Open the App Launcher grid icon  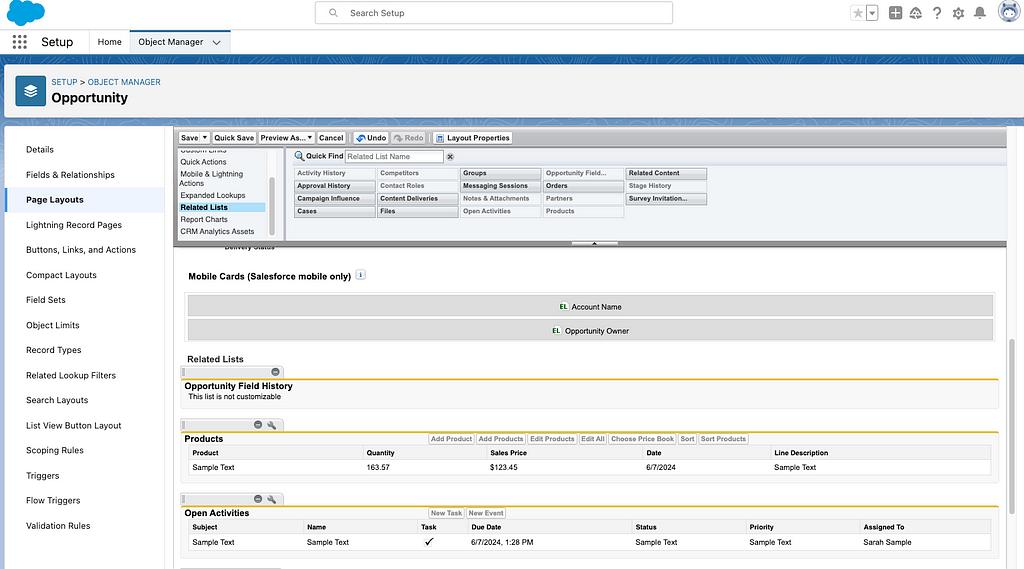[19, 42]
